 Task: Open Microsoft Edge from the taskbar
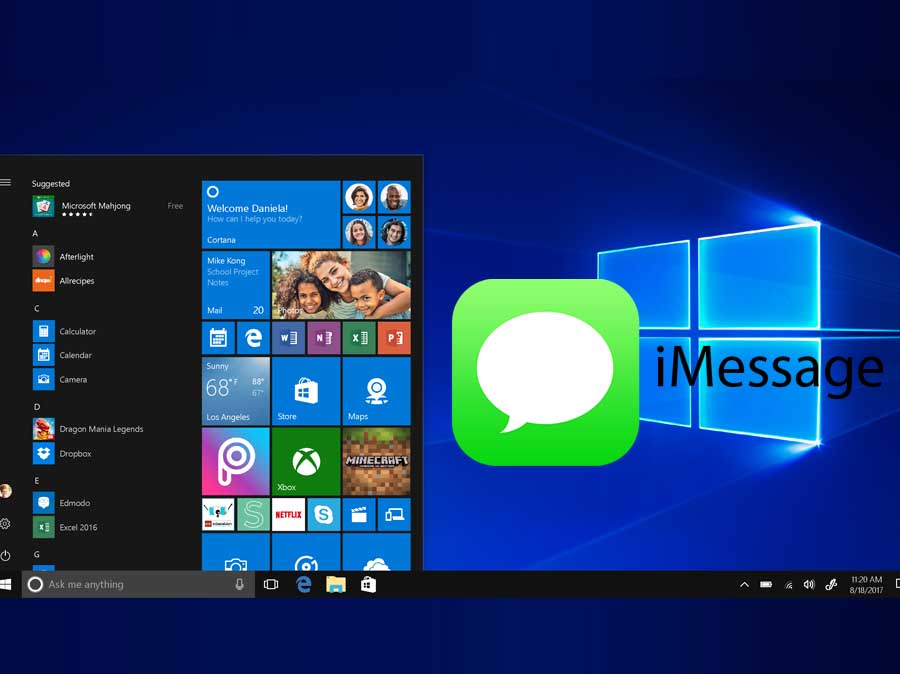pyautogui.click(x=304, y=584)
